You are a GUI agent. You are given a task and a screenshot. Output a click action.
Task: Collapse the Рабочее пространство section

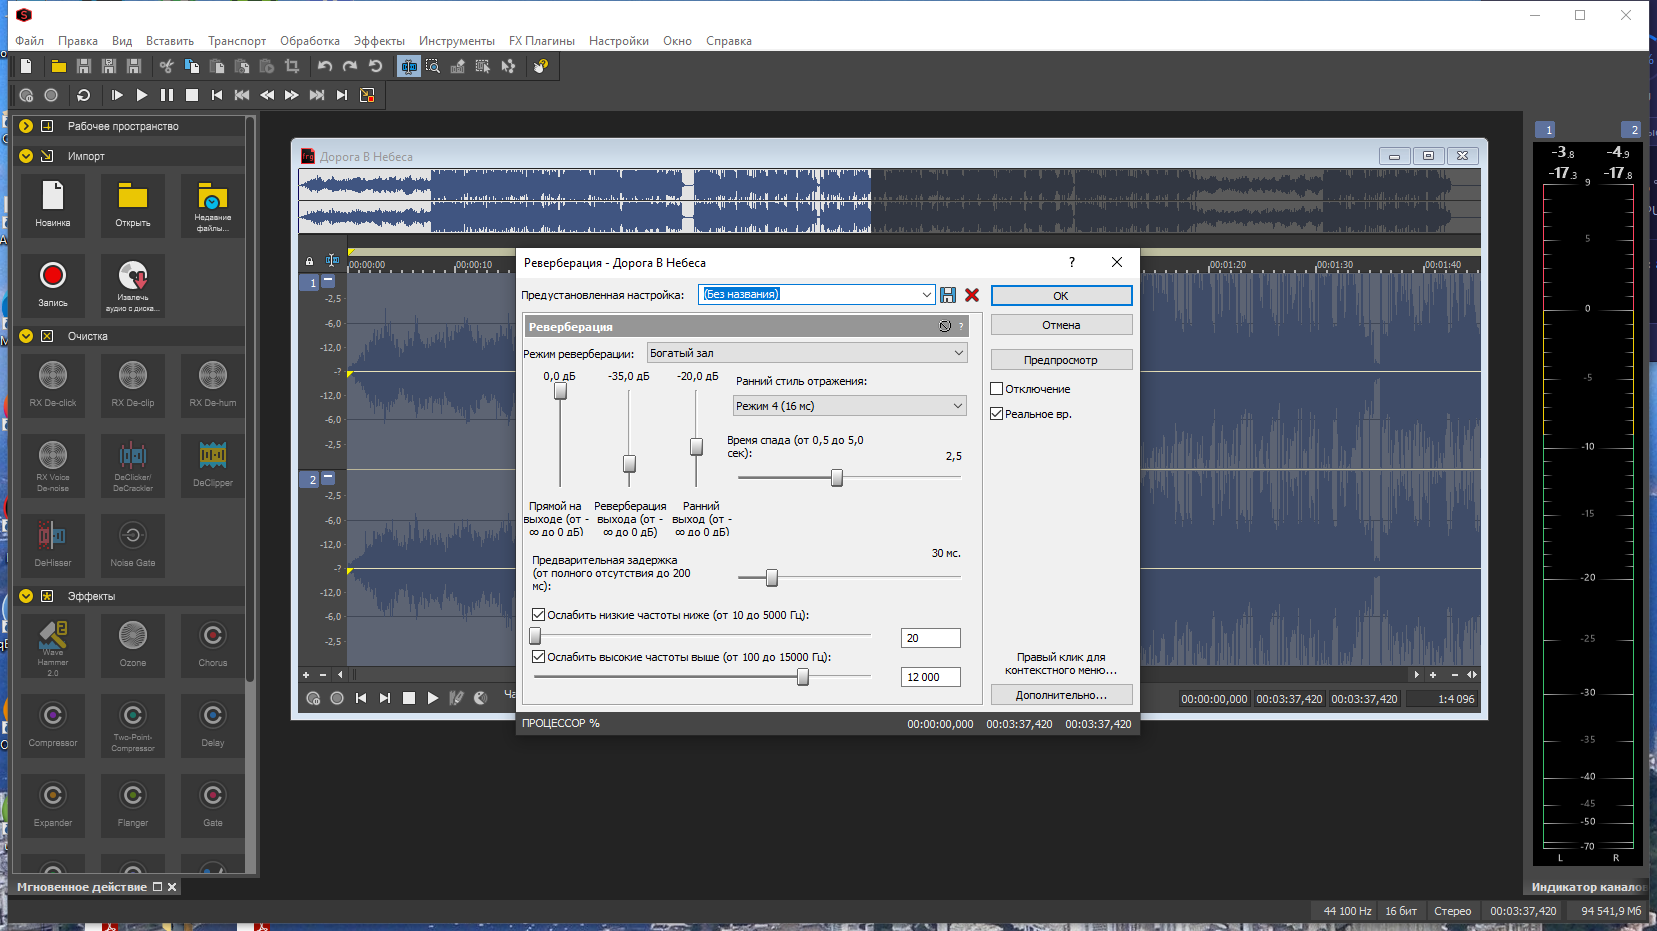coord(26,126)
